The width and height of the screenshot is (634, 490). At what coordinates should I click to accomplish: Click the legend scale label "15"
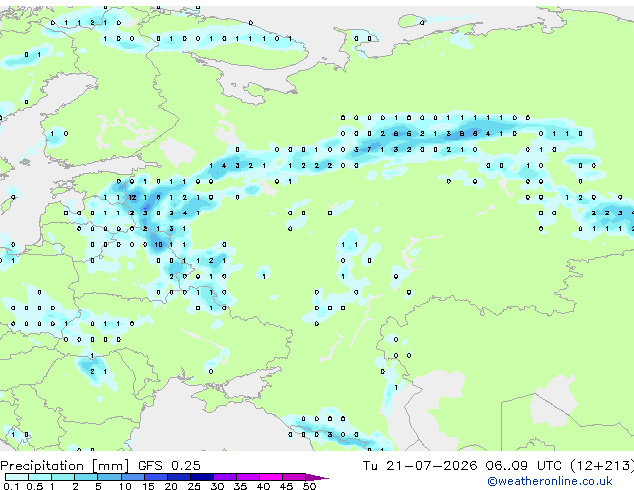coord(148,486)
